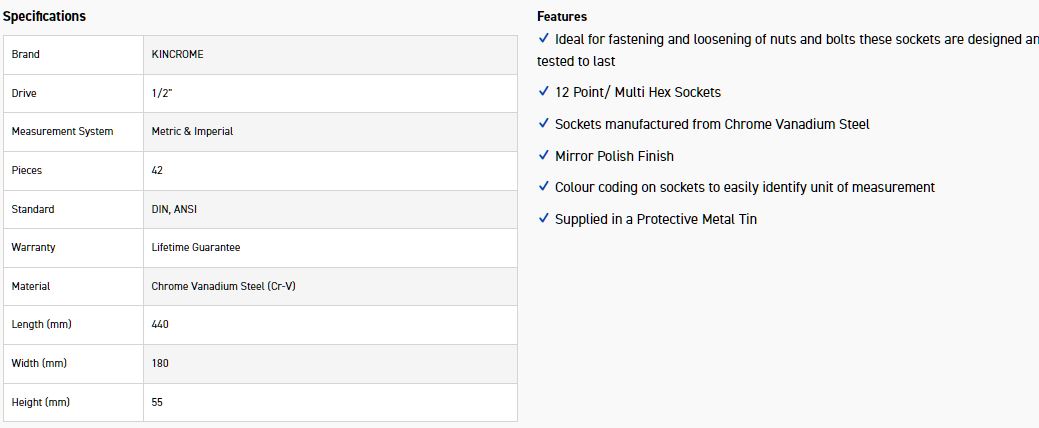
Task: Click the Width value 180
Action: 160,364
